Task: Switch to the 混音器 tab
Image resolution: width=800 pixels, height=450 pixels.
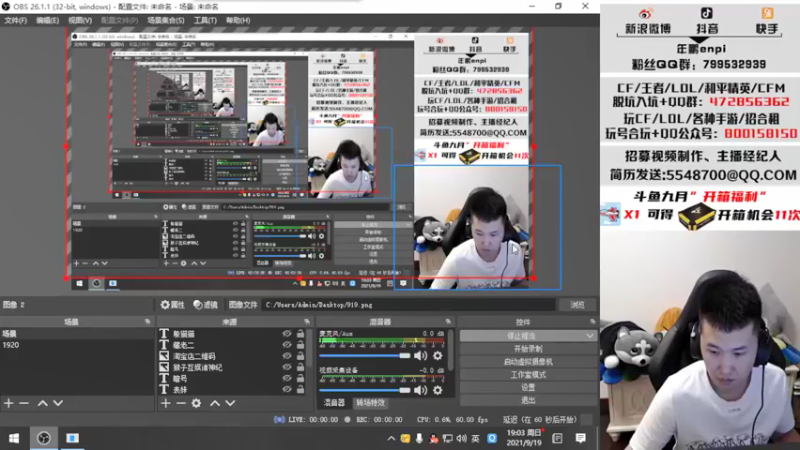Action: (x=334, y=403)
